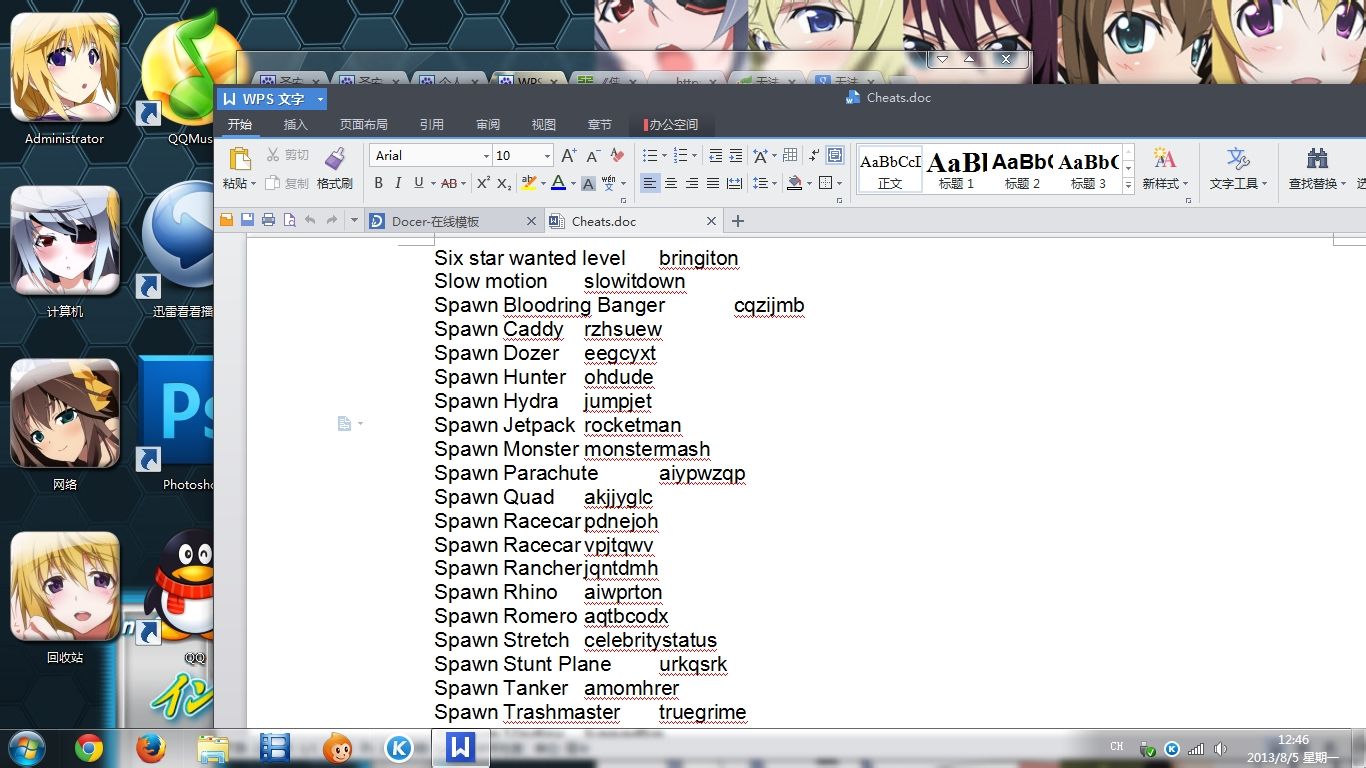The width and height of the screenshot is (1366, 768).
Task: Click the font color A swatch
Action: tap(557, 183)
